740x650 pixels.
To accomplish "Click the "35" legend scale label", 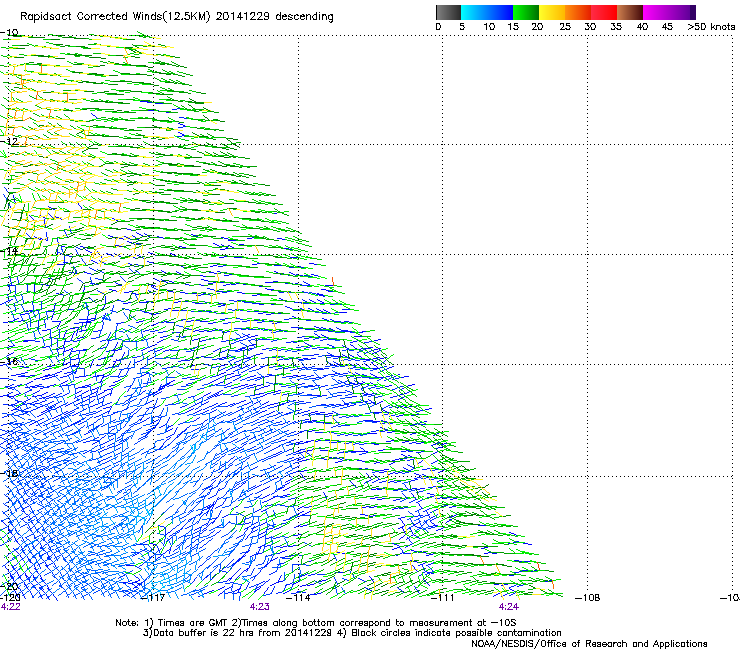I will pyautogui.click(x=616, y=27).
